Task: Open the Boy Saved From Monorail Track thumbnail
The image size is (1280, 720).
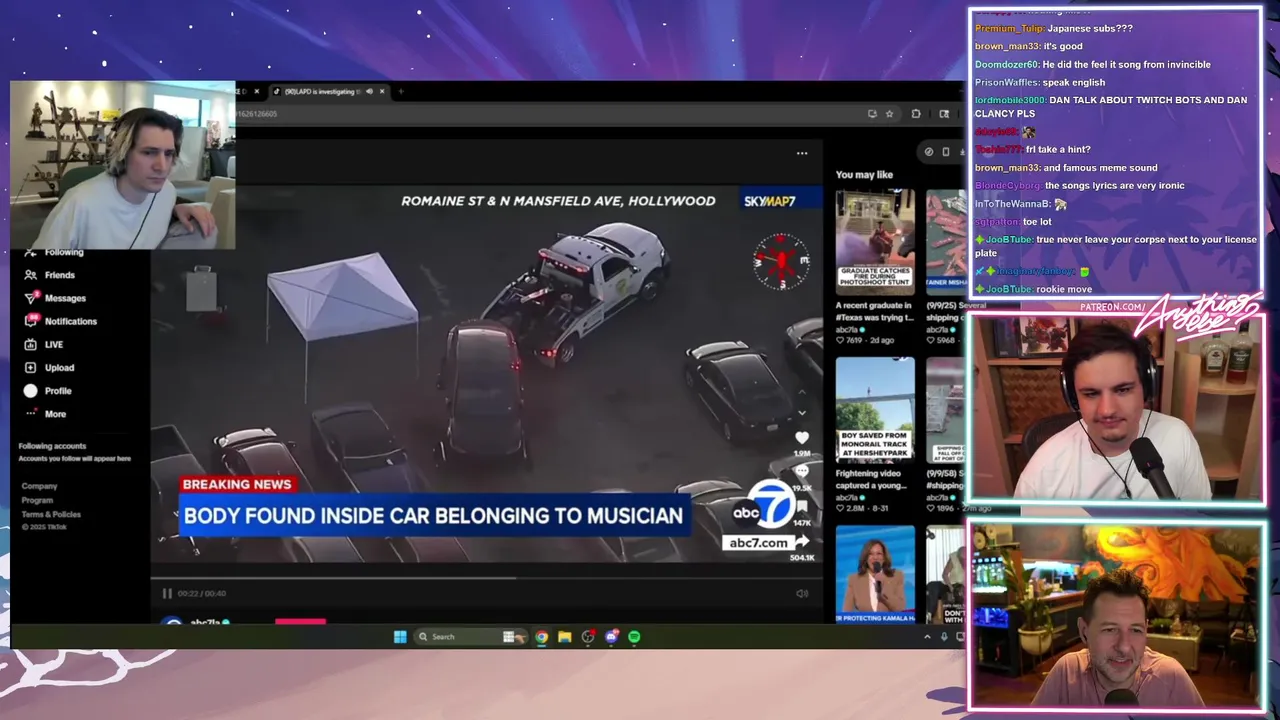Action: tap(875, 409)
